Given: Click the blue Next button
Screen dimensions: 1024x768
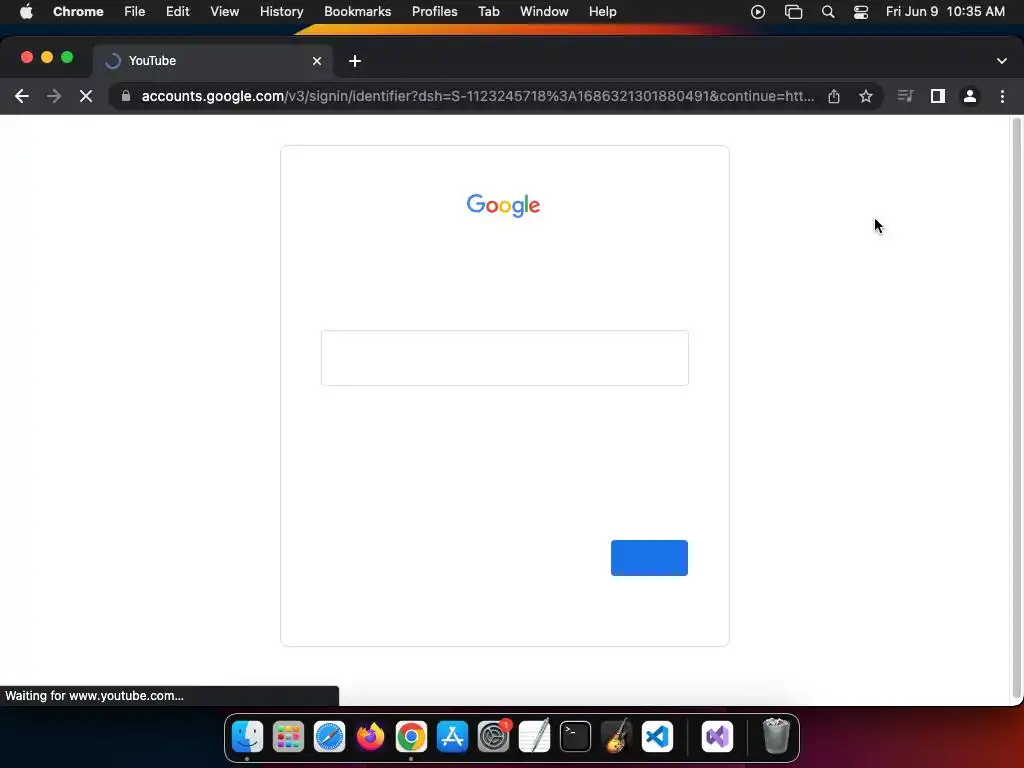Looking at the screenshot, I should (649, 558).
